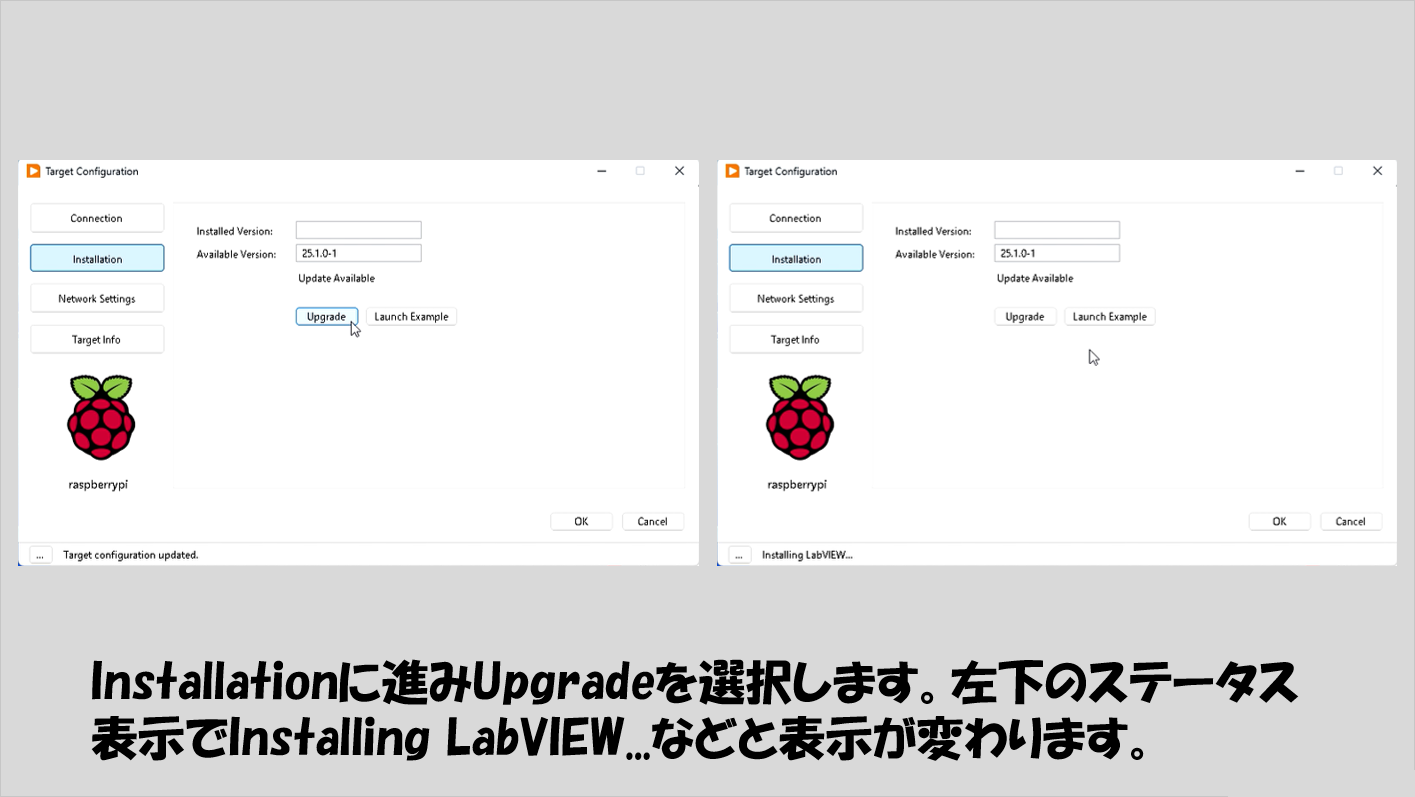Click Installed Version field in right window
This screenshot has width=1415, height=797.
point(1057,230)
